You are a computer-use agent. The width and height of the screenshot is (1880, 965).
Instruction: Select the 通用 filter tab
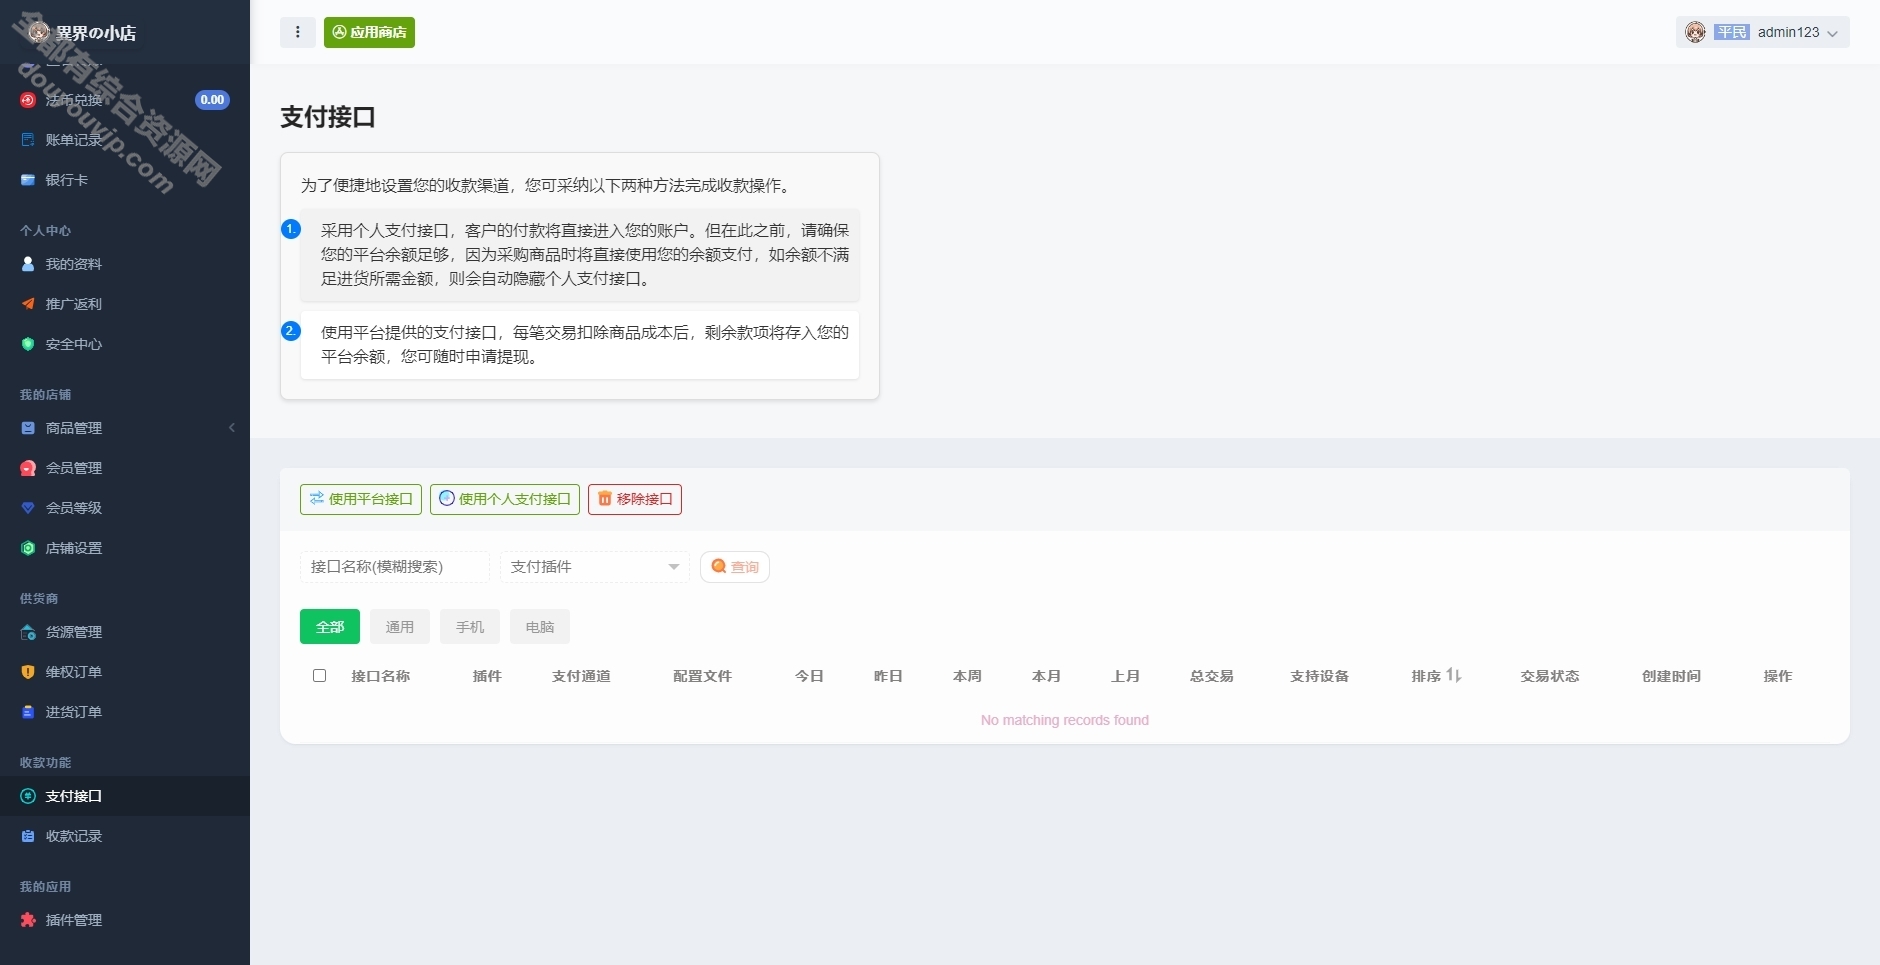click(400, 627)
